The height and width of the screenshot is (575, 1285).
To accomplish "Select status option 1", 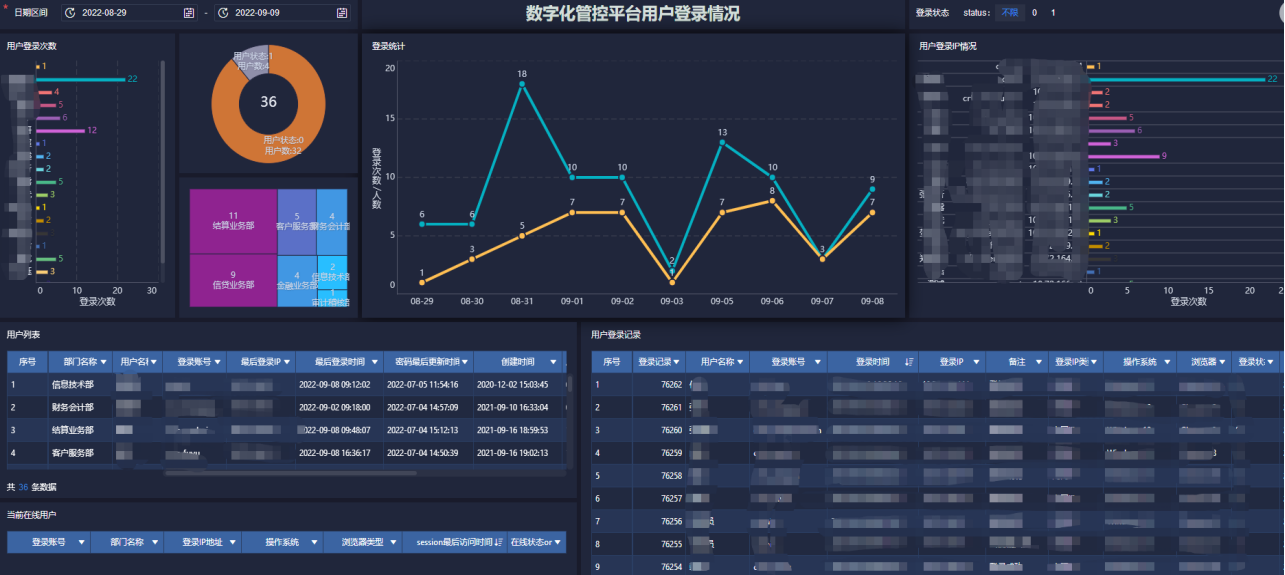I will pyautogui.click(x=1053, y=13).
